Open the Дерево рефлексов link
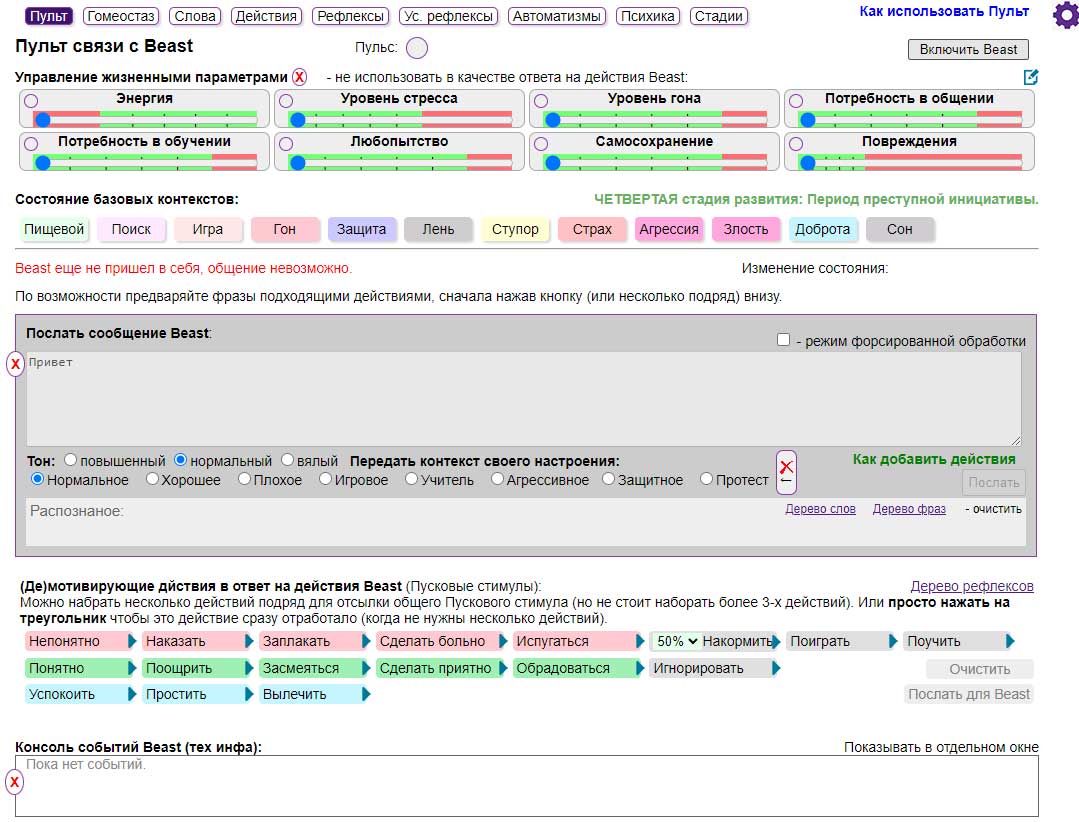1079x822 pixels. pyautogui.click(x=971, y=586)
